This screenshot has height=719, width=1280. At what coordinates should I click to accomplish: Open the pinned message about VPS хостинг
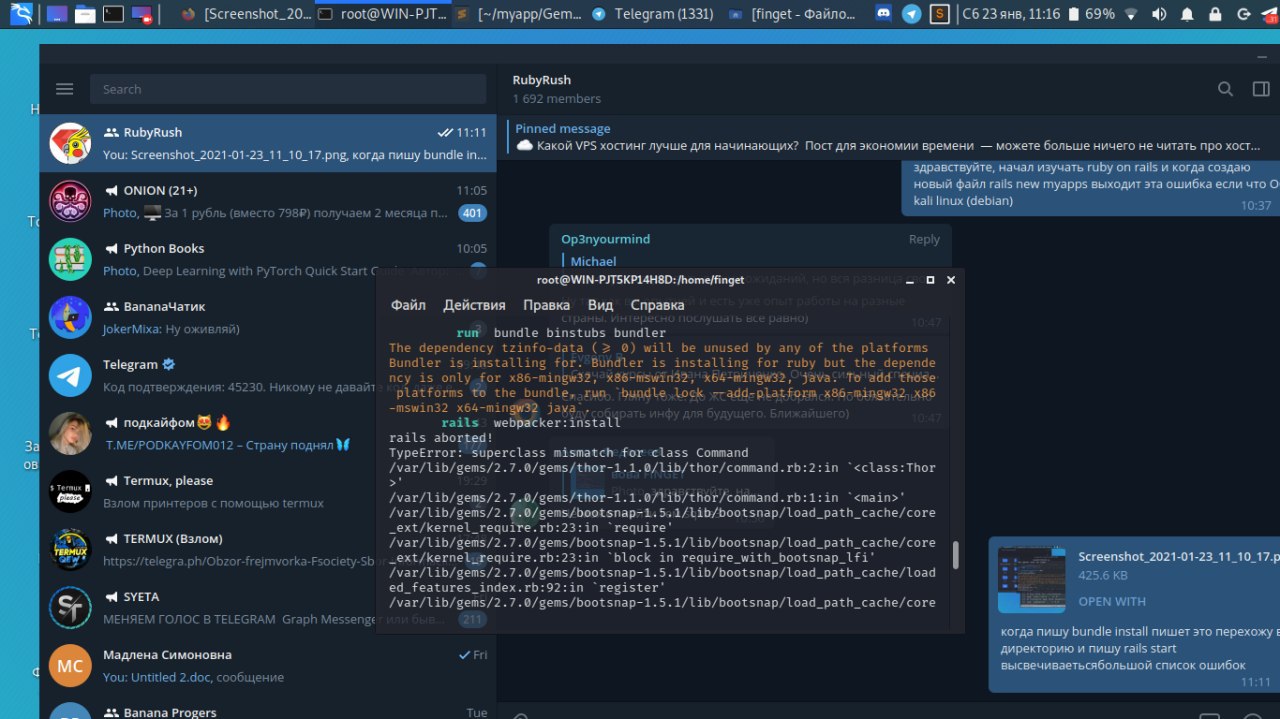[x=888, y=137]
